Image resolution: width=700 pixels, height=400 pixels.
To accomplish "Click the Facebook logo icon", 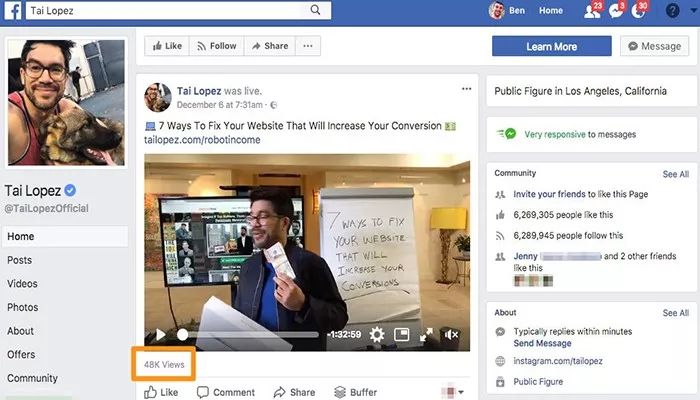I will click(12, 10).
